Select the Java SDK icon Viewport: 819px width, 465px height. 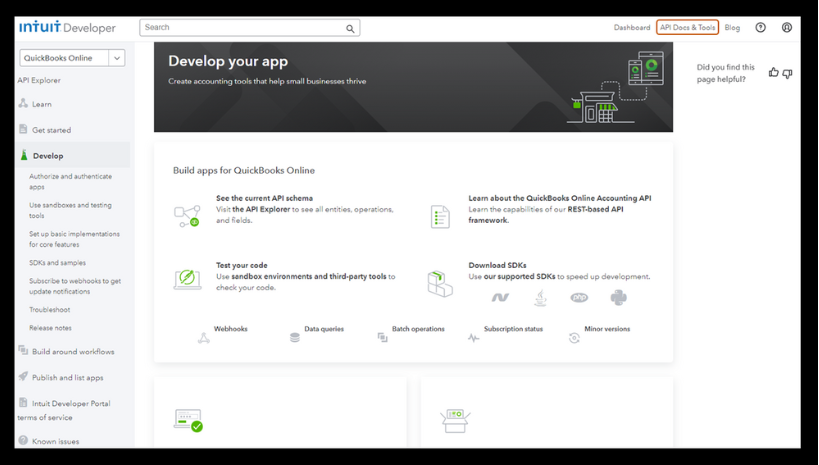tap(540, 298)
